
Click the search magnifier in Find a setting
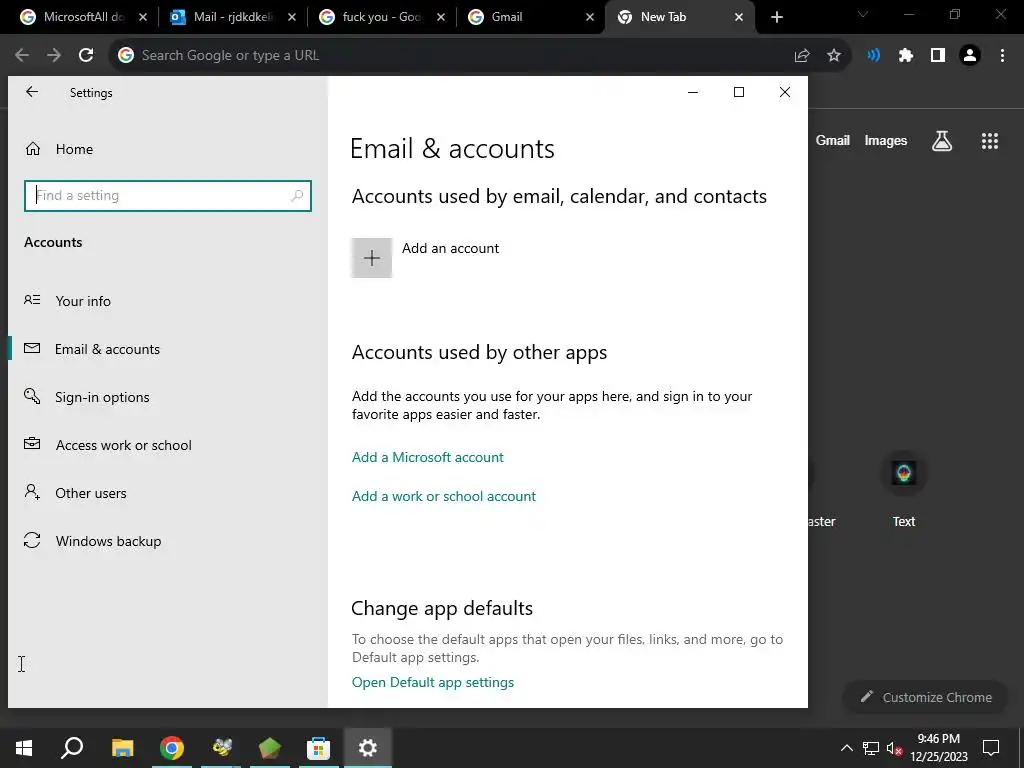tap(297, 195)
